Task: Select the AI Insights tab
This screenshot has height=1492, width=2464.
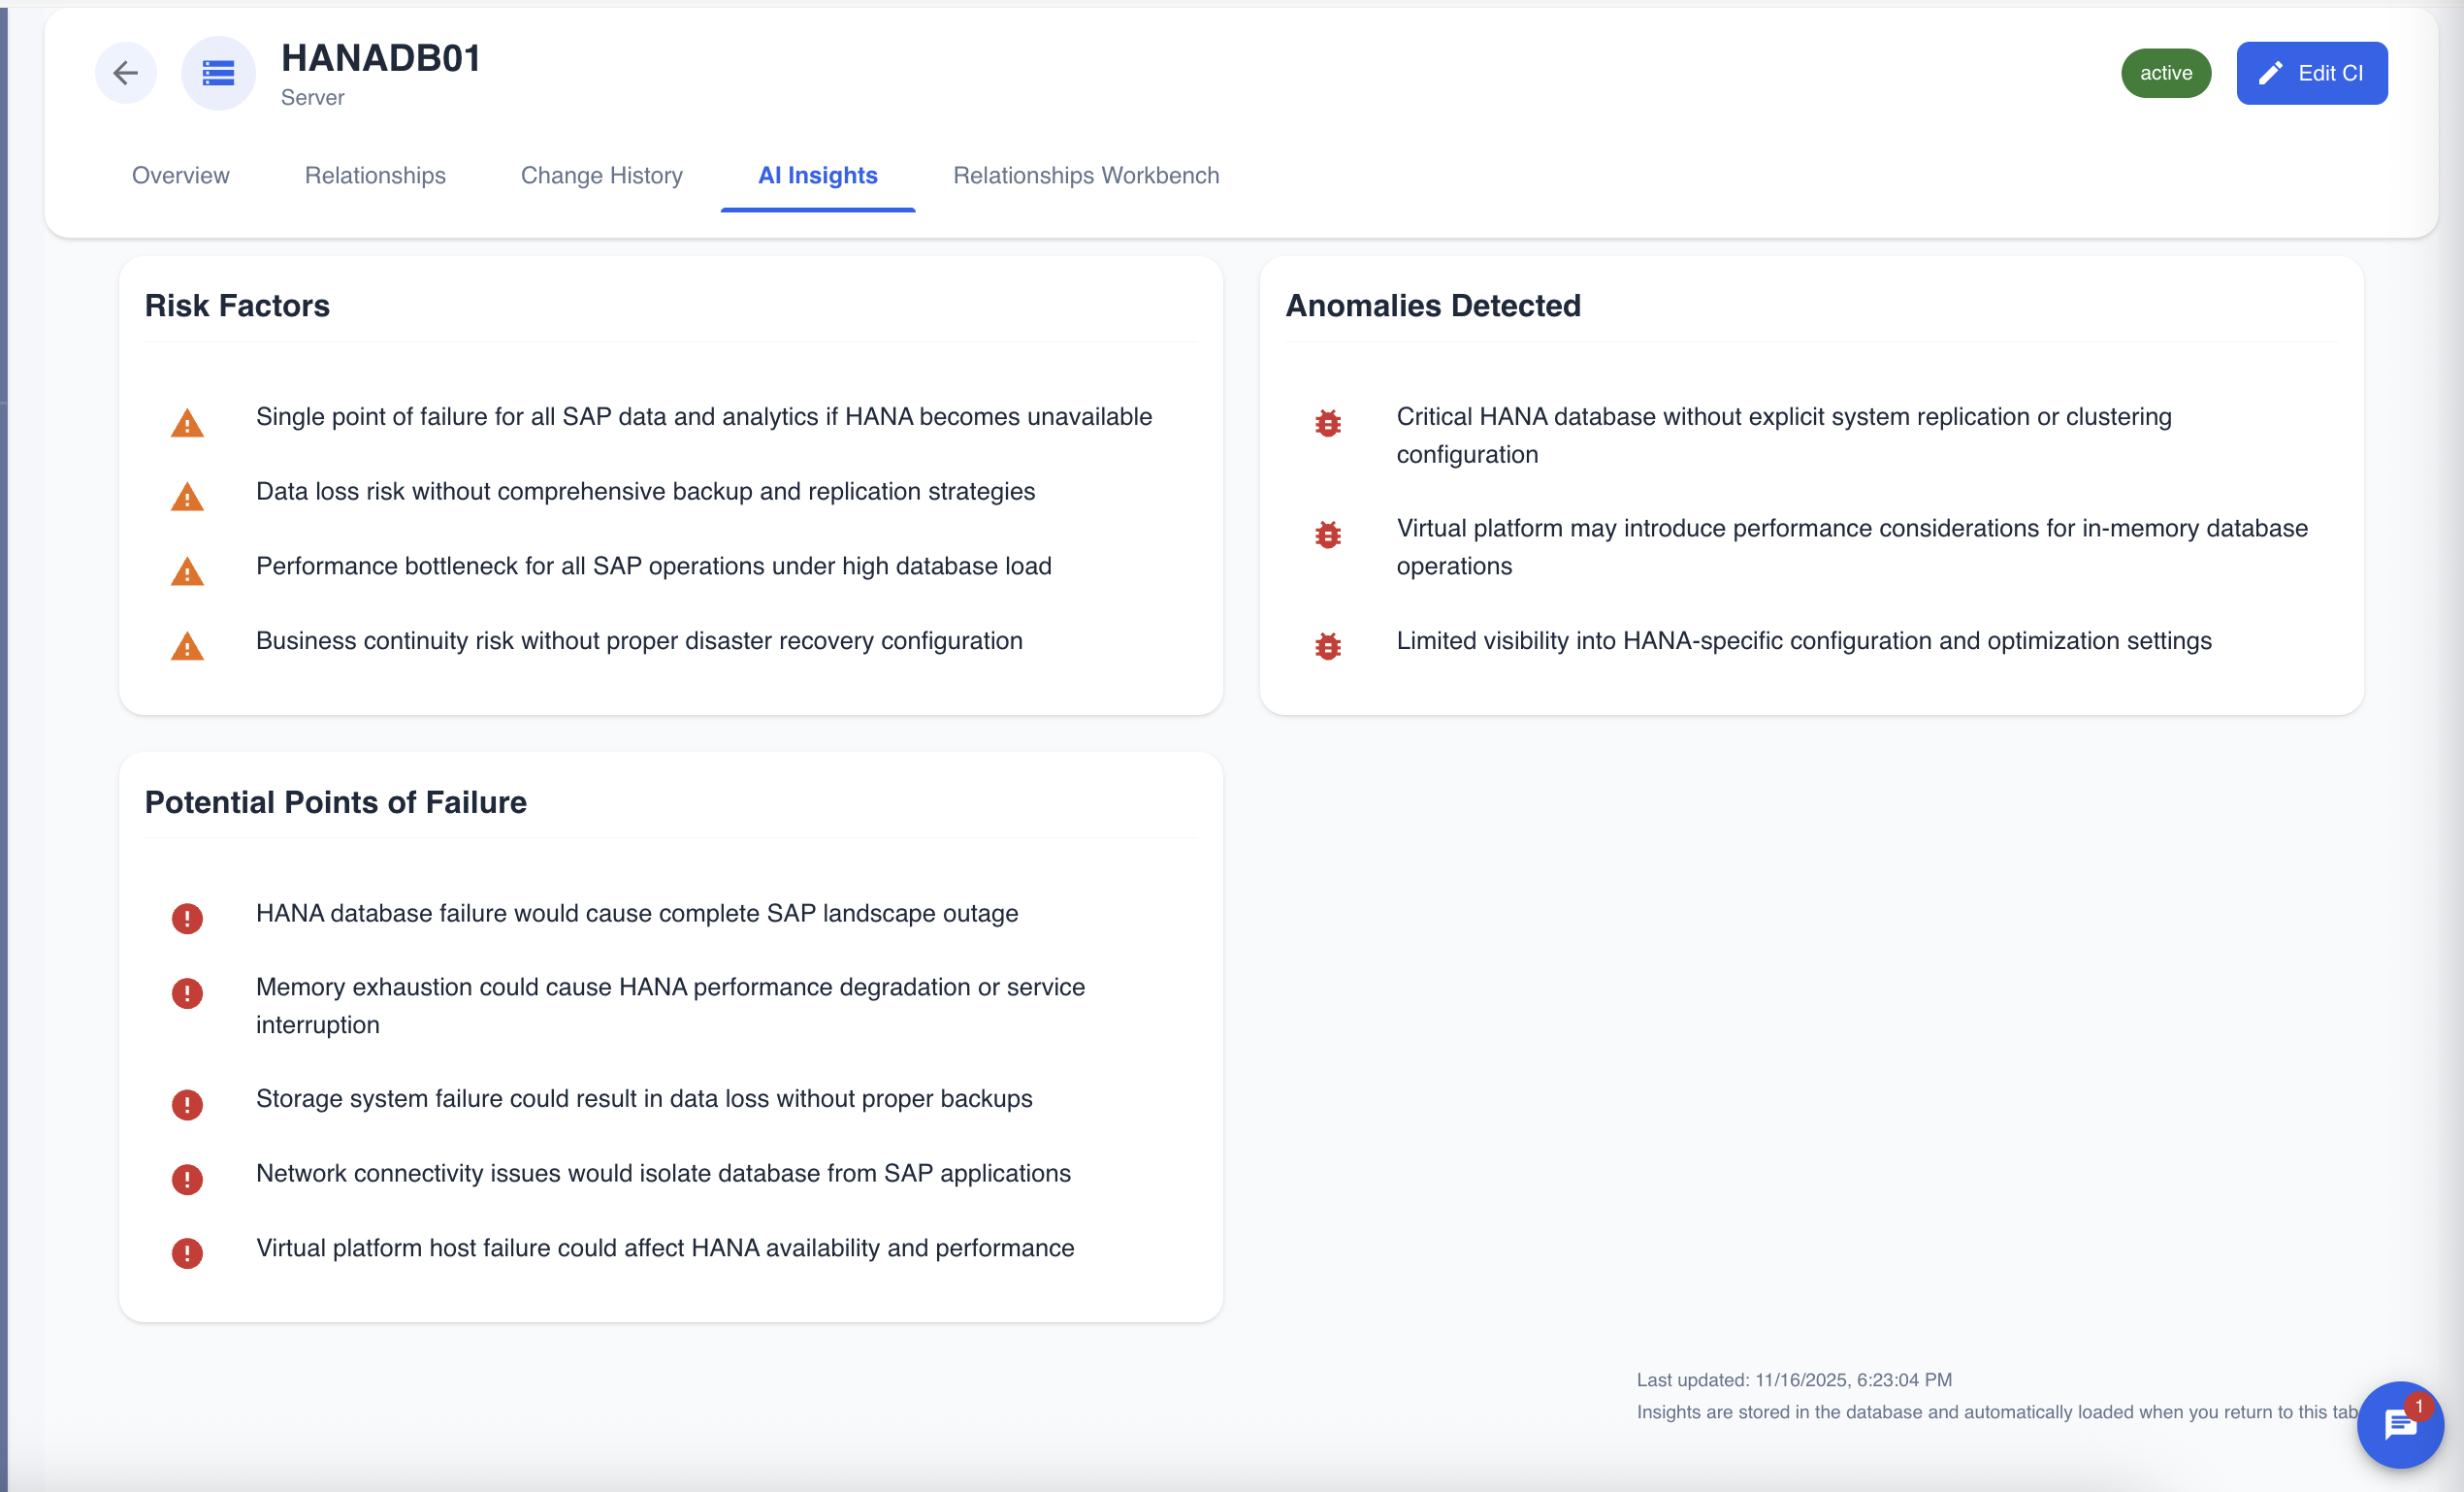Action: (x=818, y=175)
